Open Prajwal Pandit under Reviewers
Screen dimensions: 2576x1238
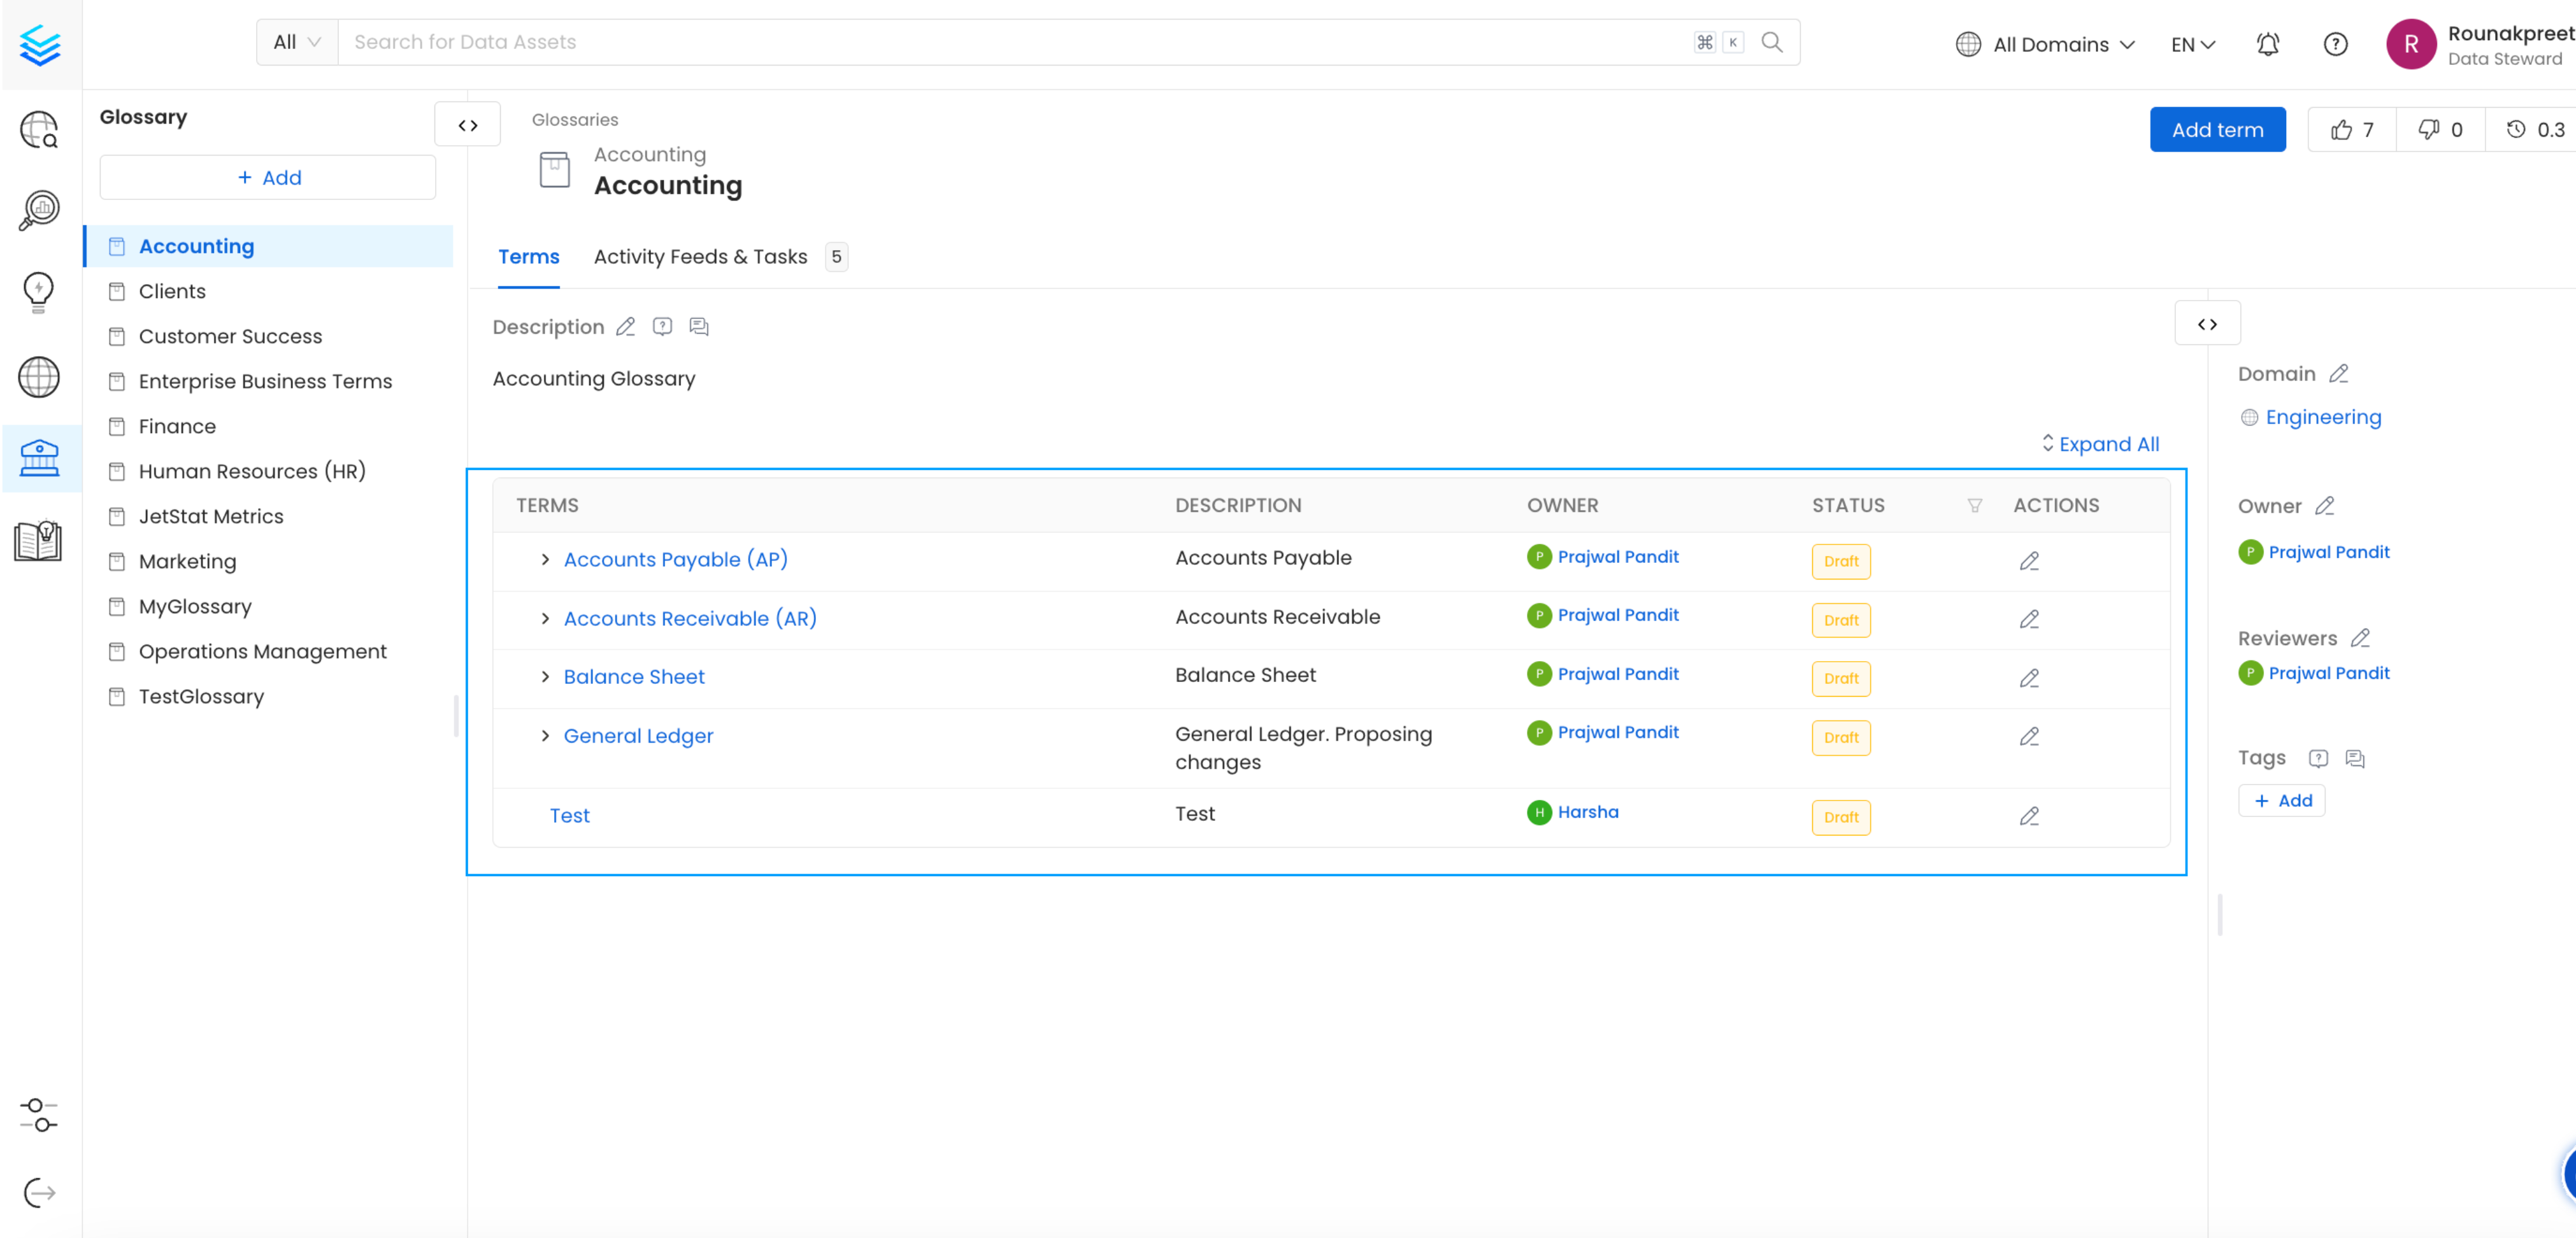pyautogui.click(x=2329, y=673)
